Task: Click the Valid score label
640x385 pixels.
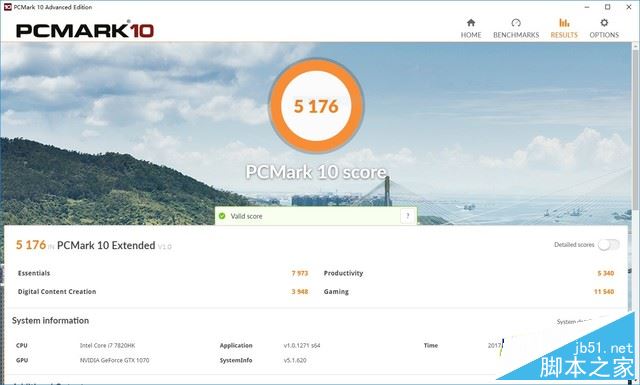Action: pos(247,216)
